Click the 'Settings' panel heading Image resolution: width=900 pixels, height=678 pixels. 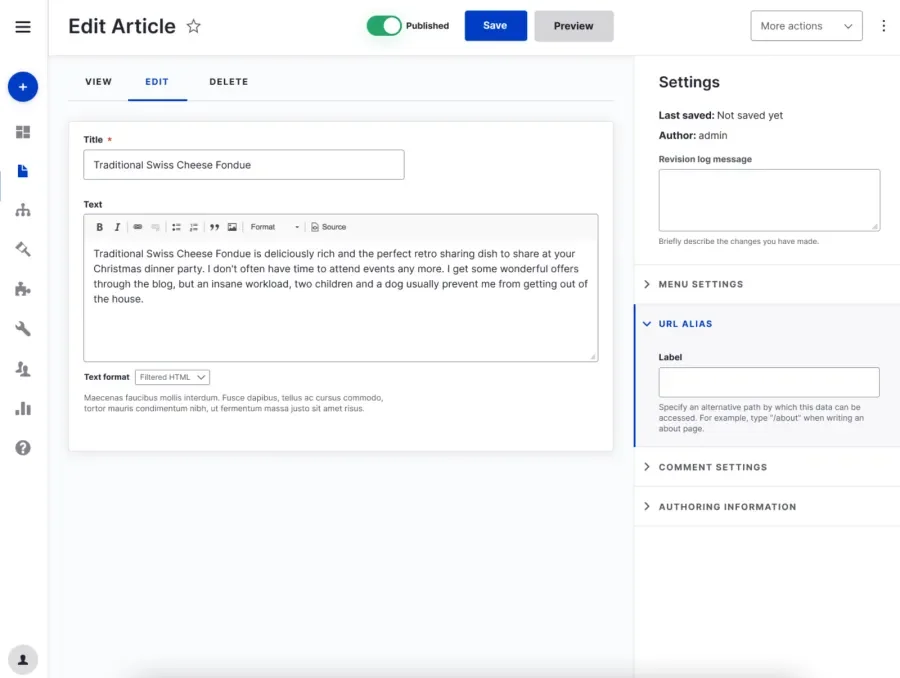click(x=689, y=82)
